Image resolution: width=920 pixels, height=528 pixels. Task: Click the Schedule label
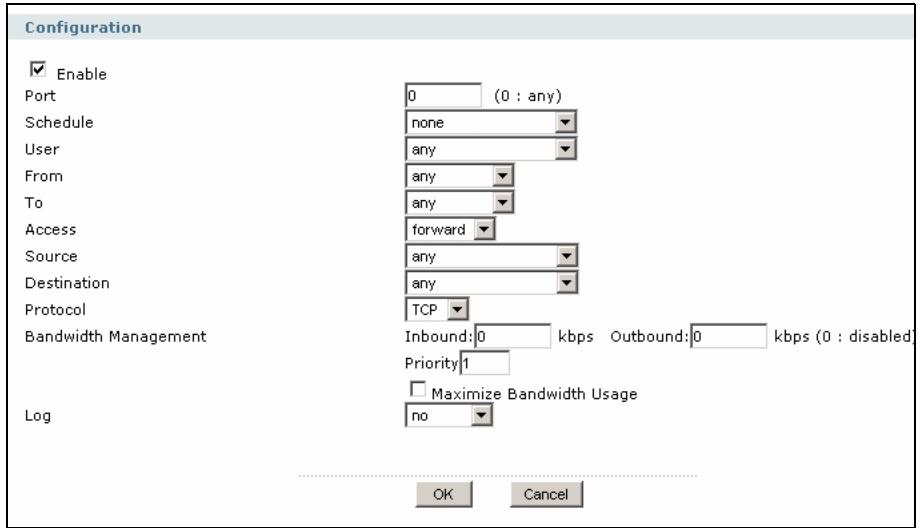[x=59, y=123]
